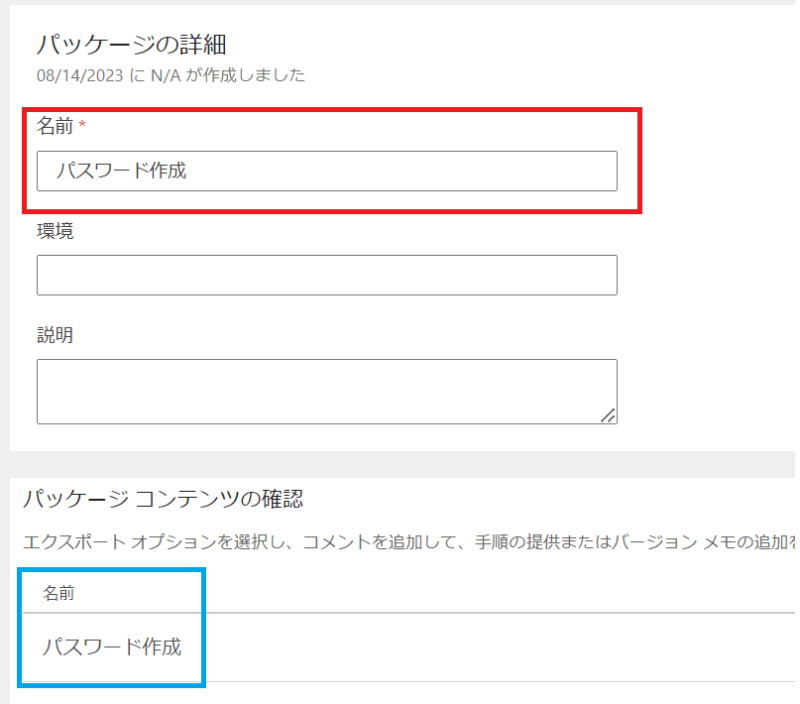Click the パッケージの詳細 heading
800x704 pixels.
click(133, 44)
